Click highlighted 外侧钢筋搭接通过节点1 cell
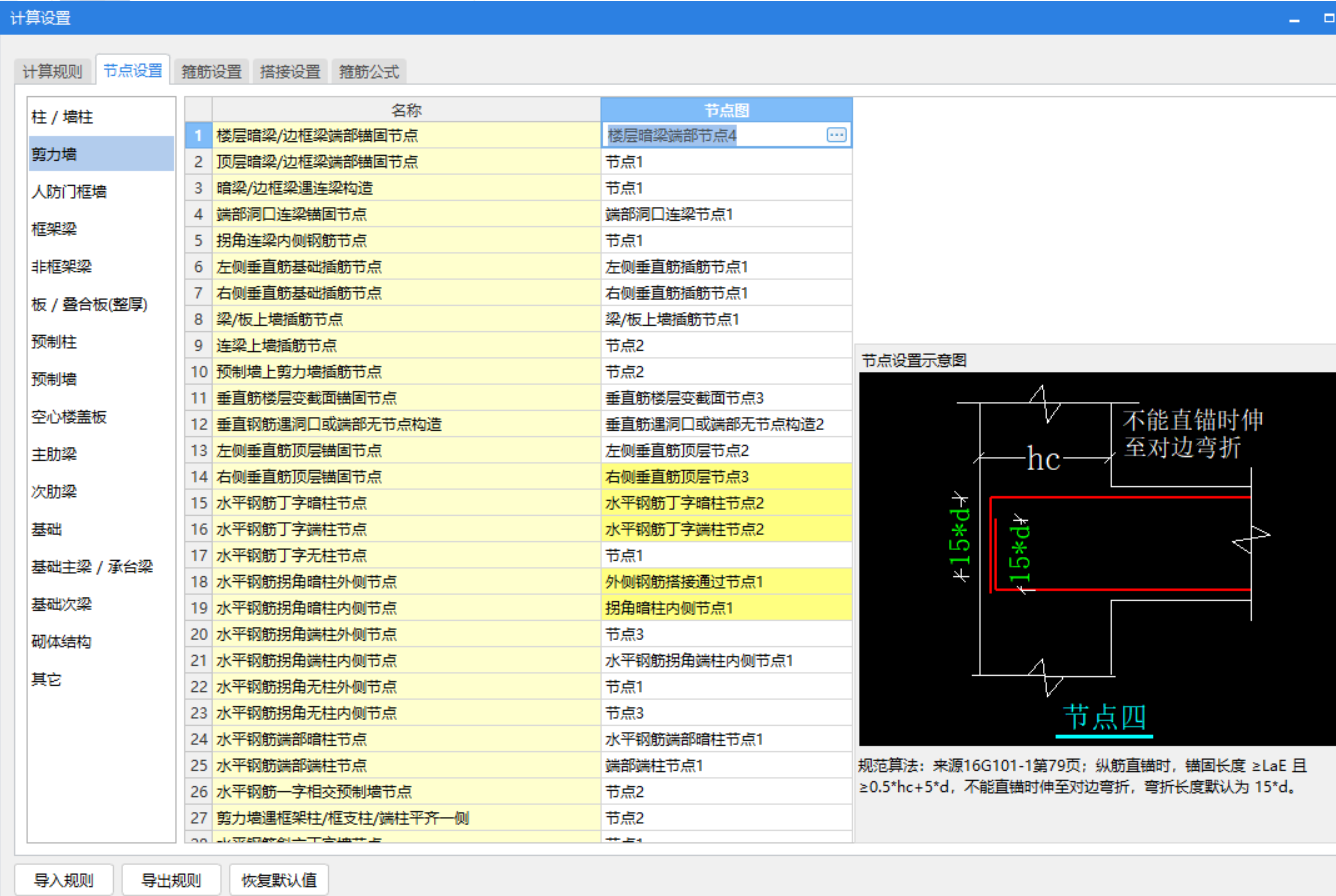This screenshot has width=1336, height=896. (x=727, y=582)
